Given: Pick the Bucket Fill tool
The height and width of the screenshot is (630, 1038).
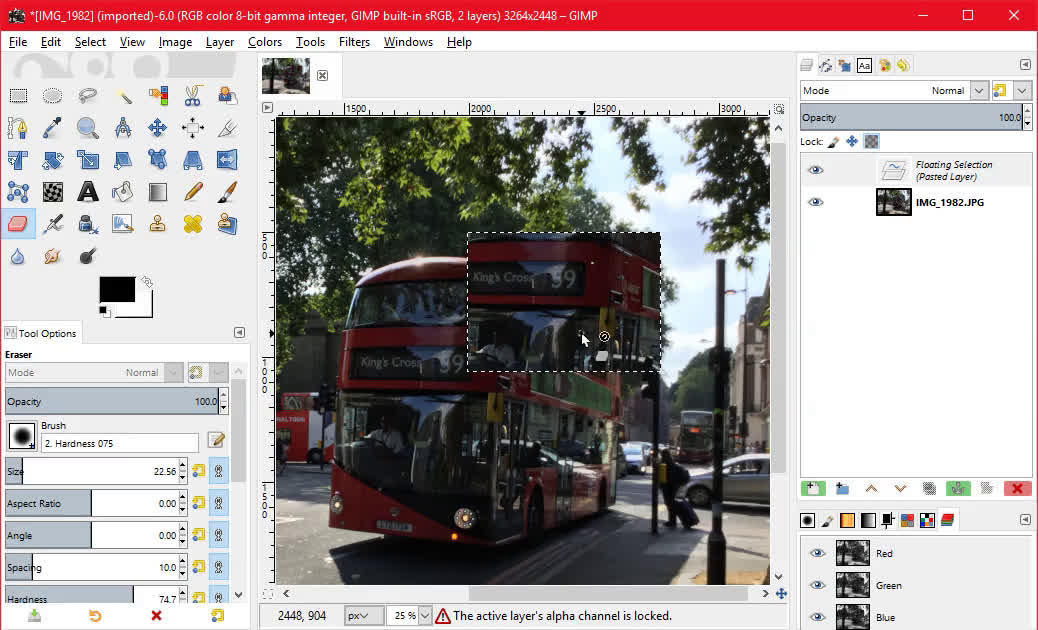Looking at the screenshot, I should tap(123, 191).
